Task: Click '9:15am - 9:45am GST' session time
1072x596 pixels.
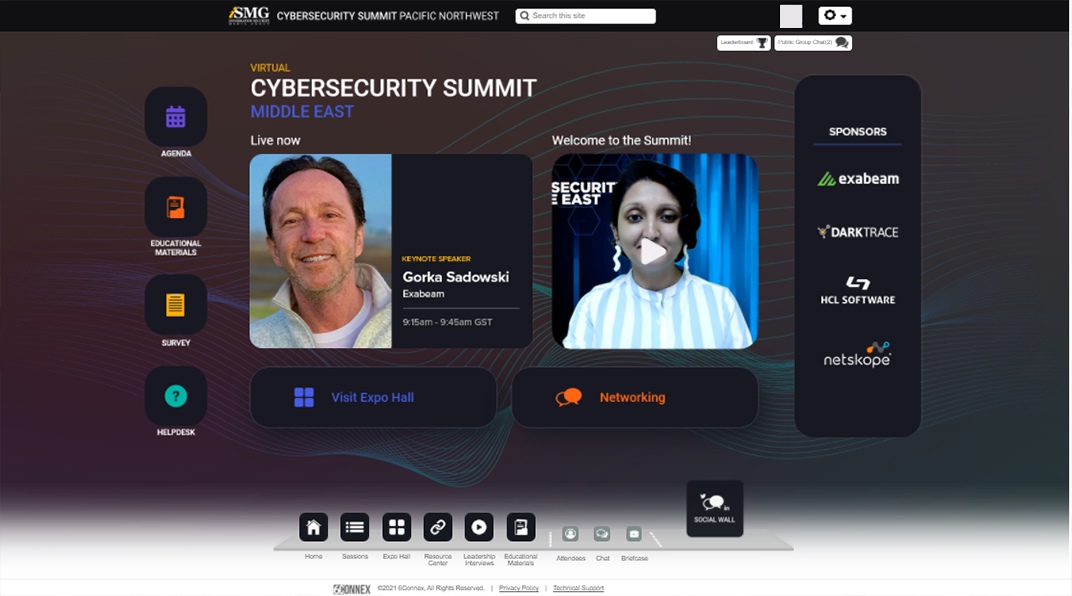Action: pos(447,322)
